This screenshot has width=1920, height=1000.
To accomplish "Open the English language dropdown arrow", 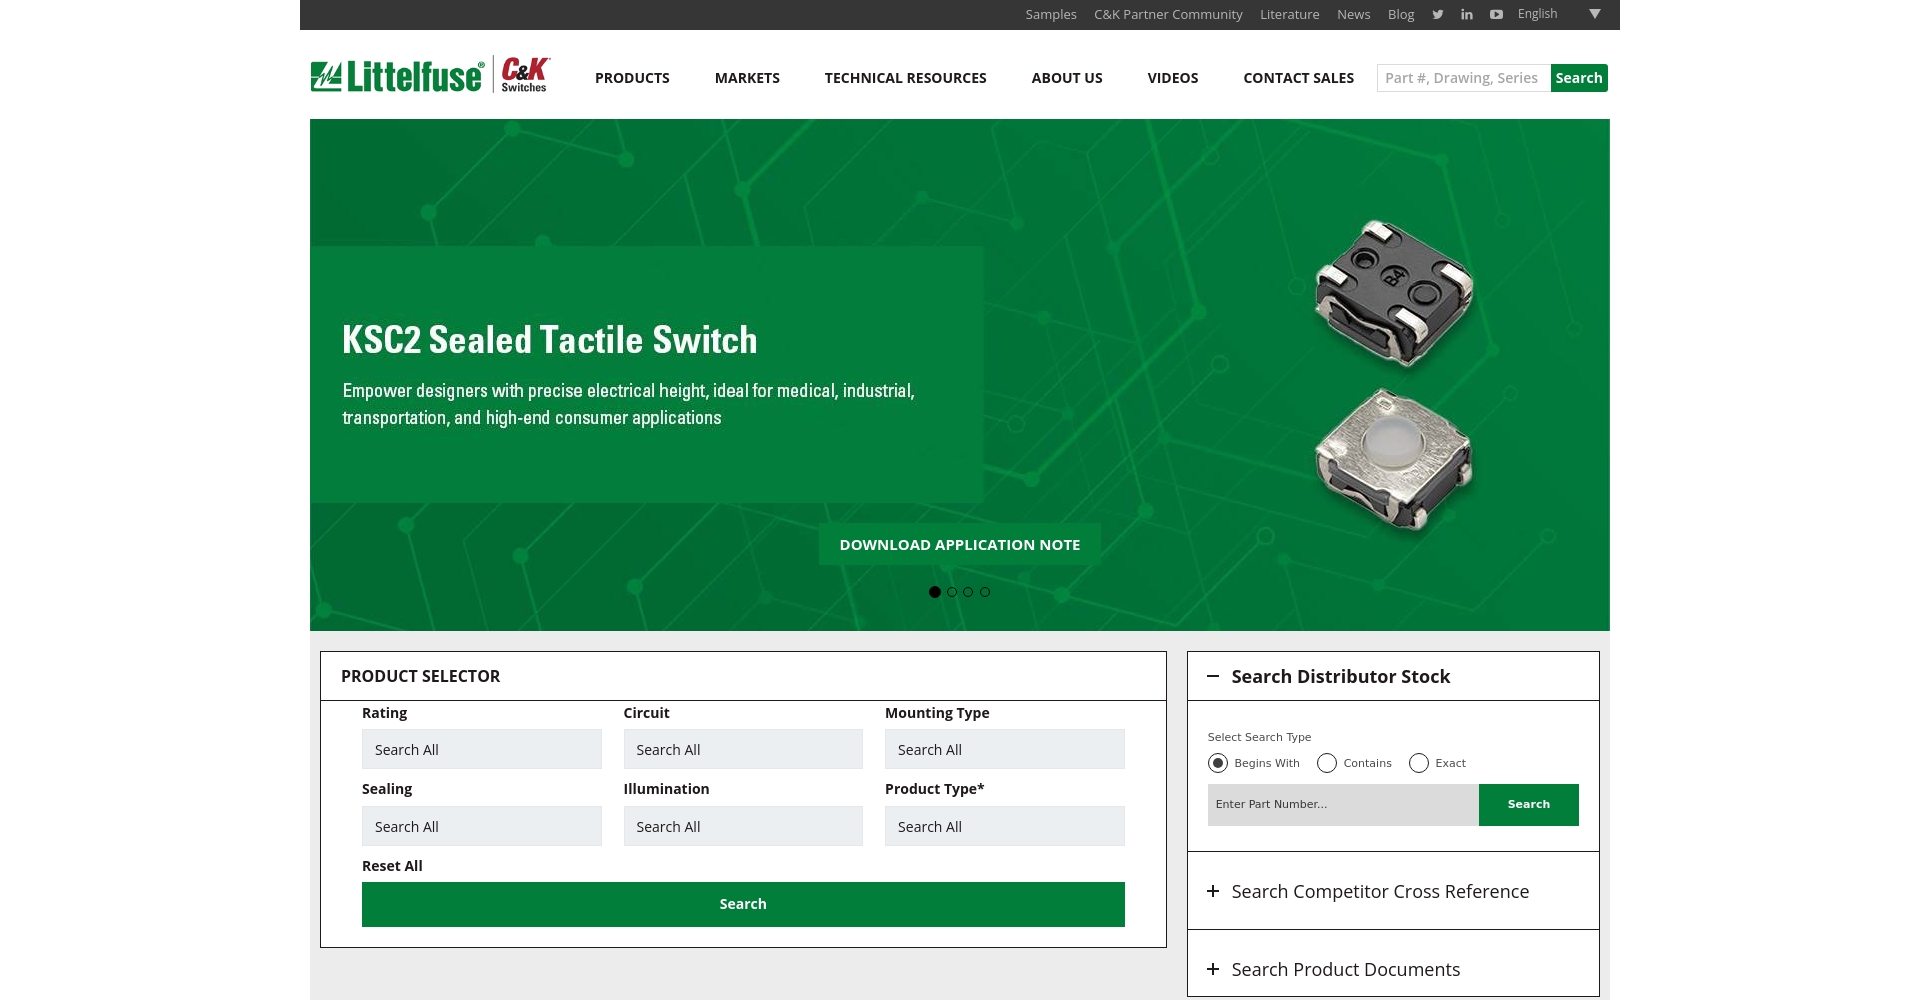I will coord(1595,14).
